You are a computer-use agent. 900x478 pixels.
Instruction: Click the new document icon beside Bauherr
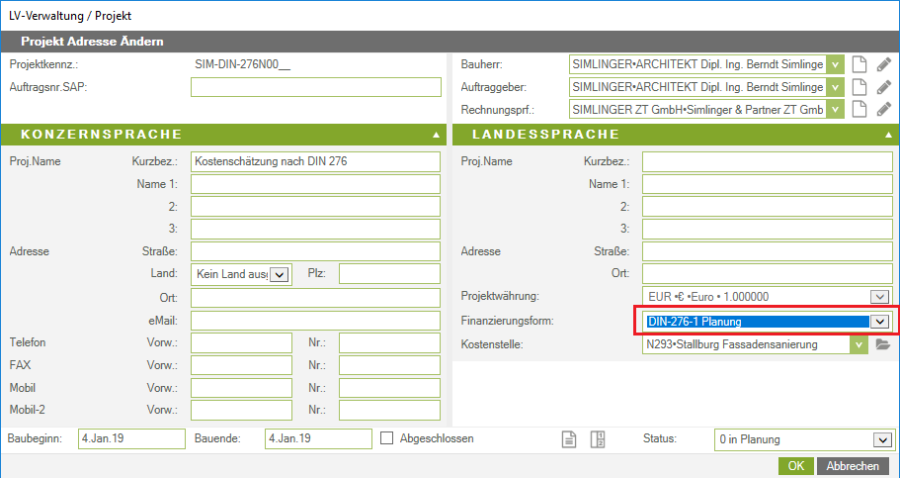[x=859, y=64]
